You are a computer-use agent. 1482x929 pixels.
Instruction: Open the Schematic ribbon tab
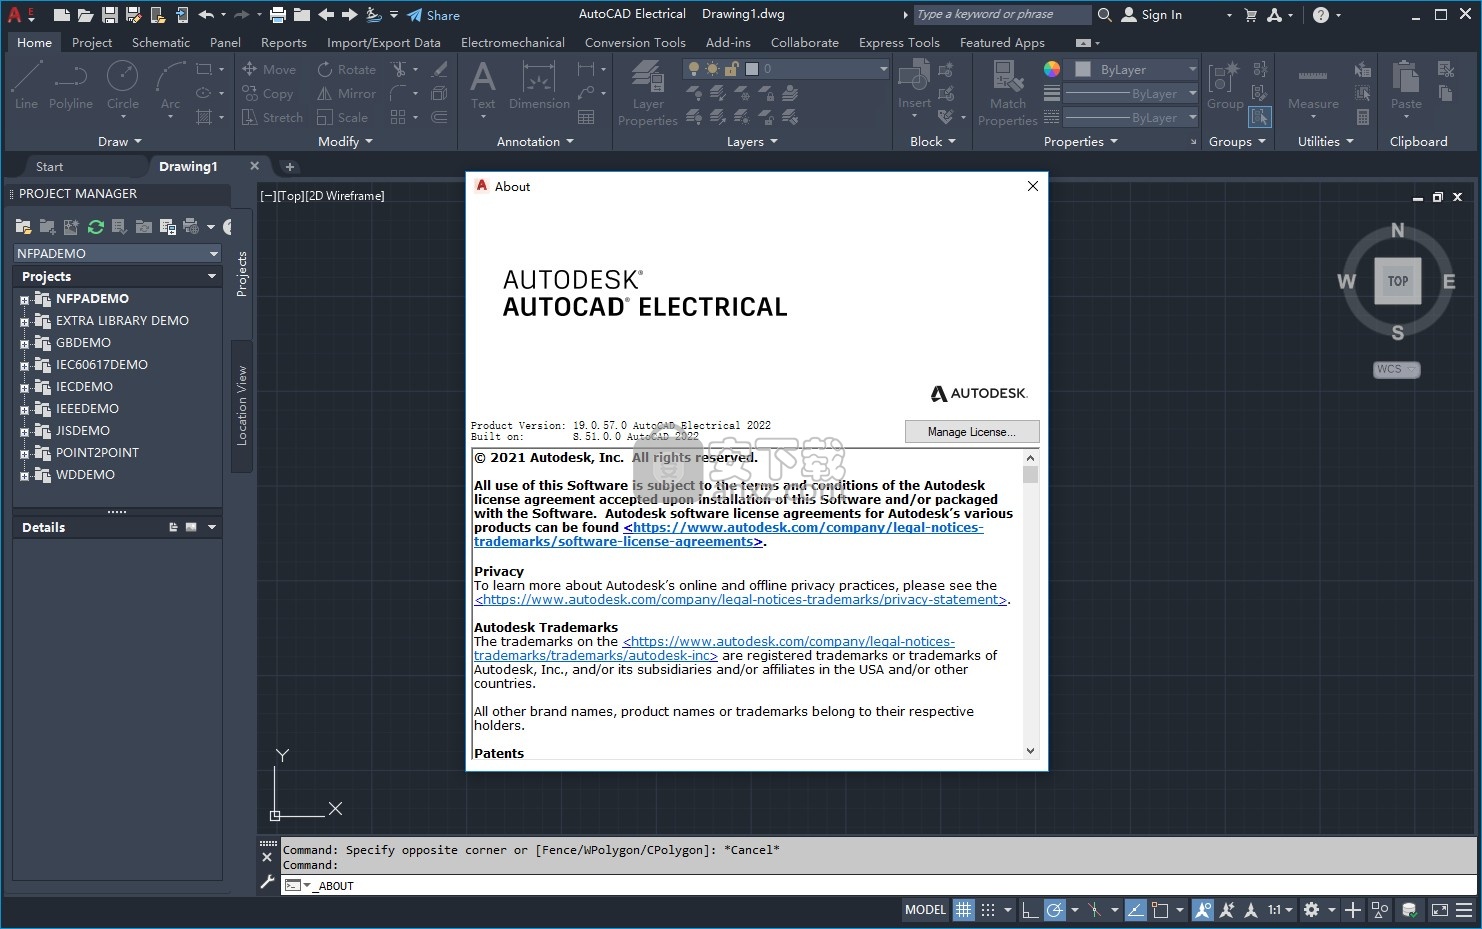(160, 42)
